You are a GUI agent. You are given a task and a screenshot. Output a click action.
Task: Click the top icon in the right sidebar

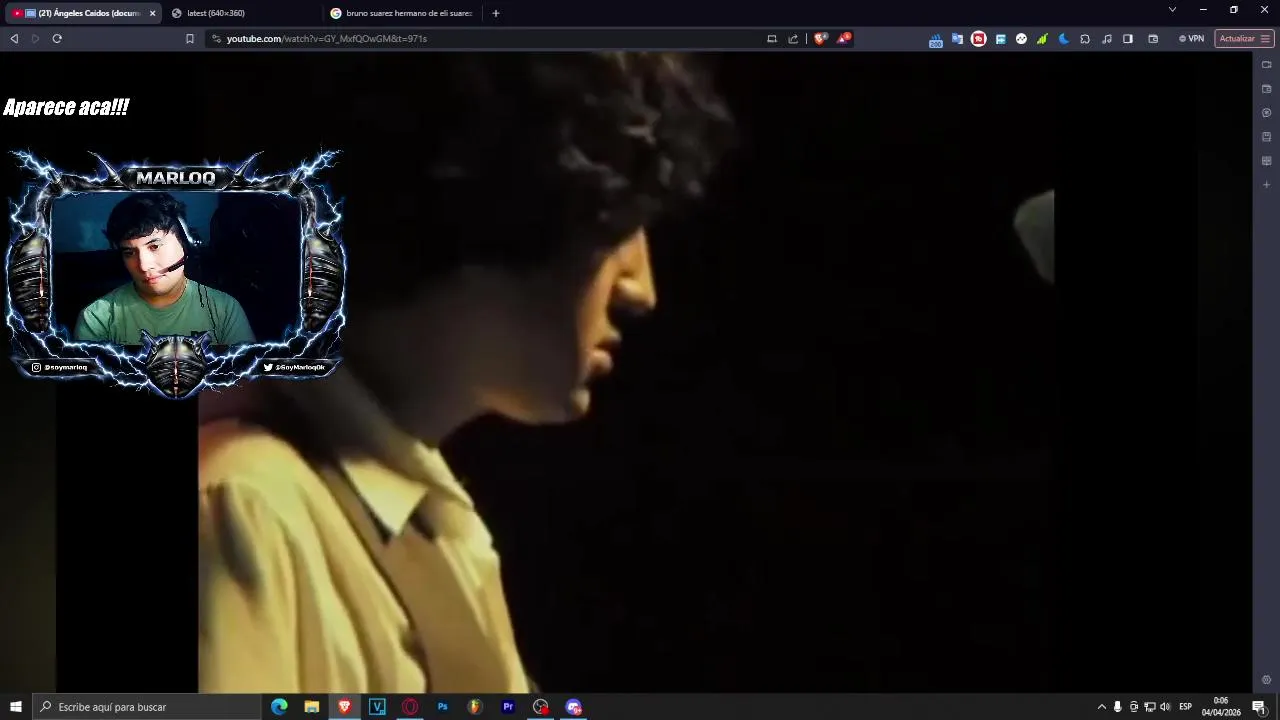[1266, 65]
